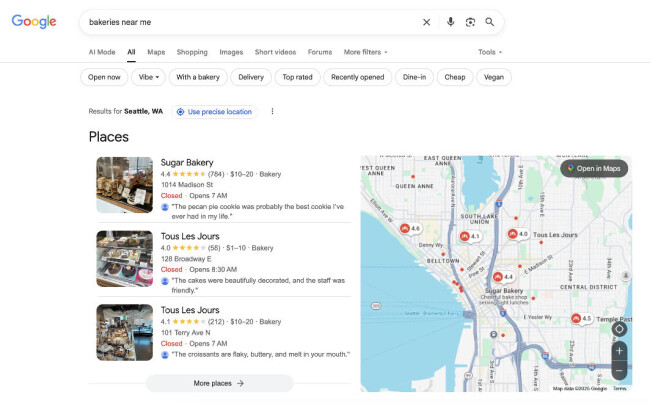Viewport: 650px width, 403px height.
Task: Click Use precise location button
Action: click(214, 112)
